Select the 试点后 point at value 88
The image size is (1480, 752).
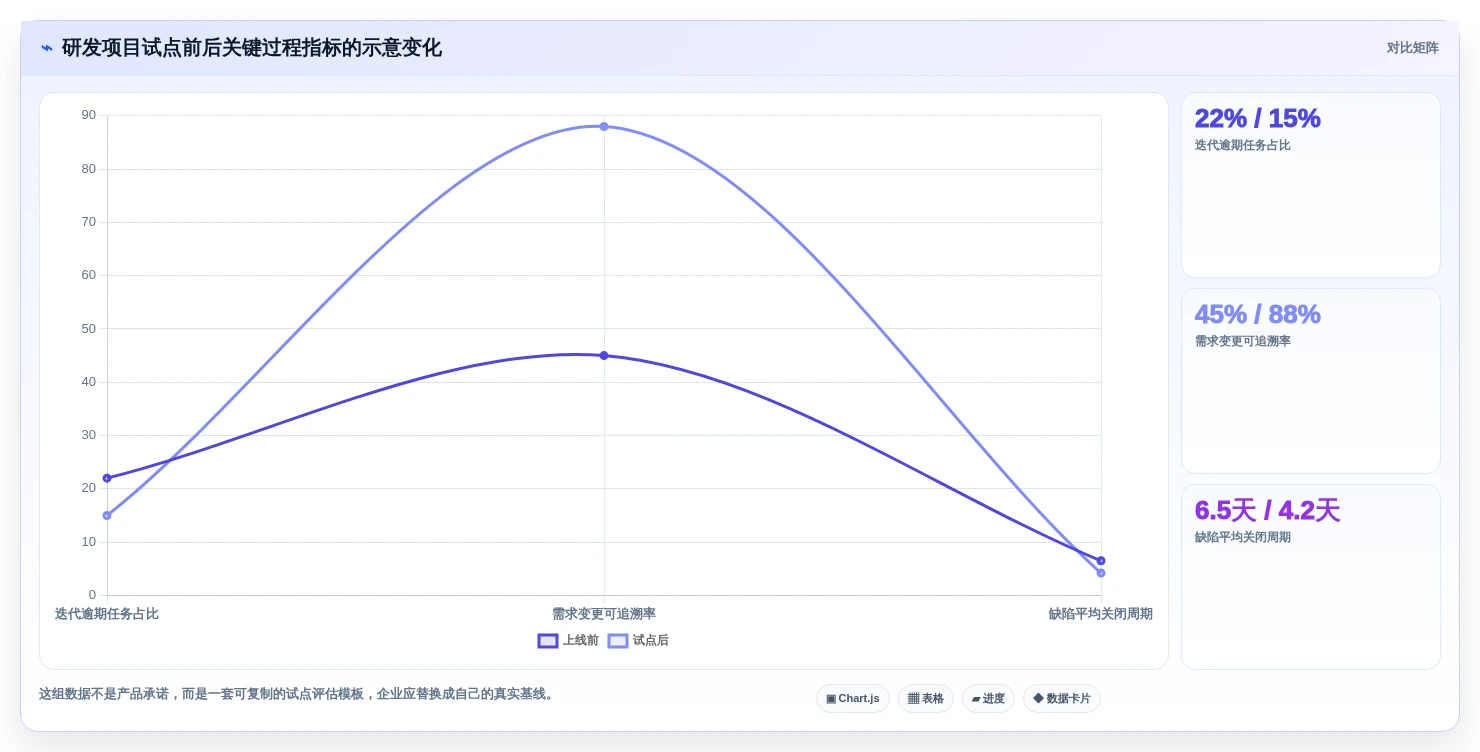(x=604, y=126)
